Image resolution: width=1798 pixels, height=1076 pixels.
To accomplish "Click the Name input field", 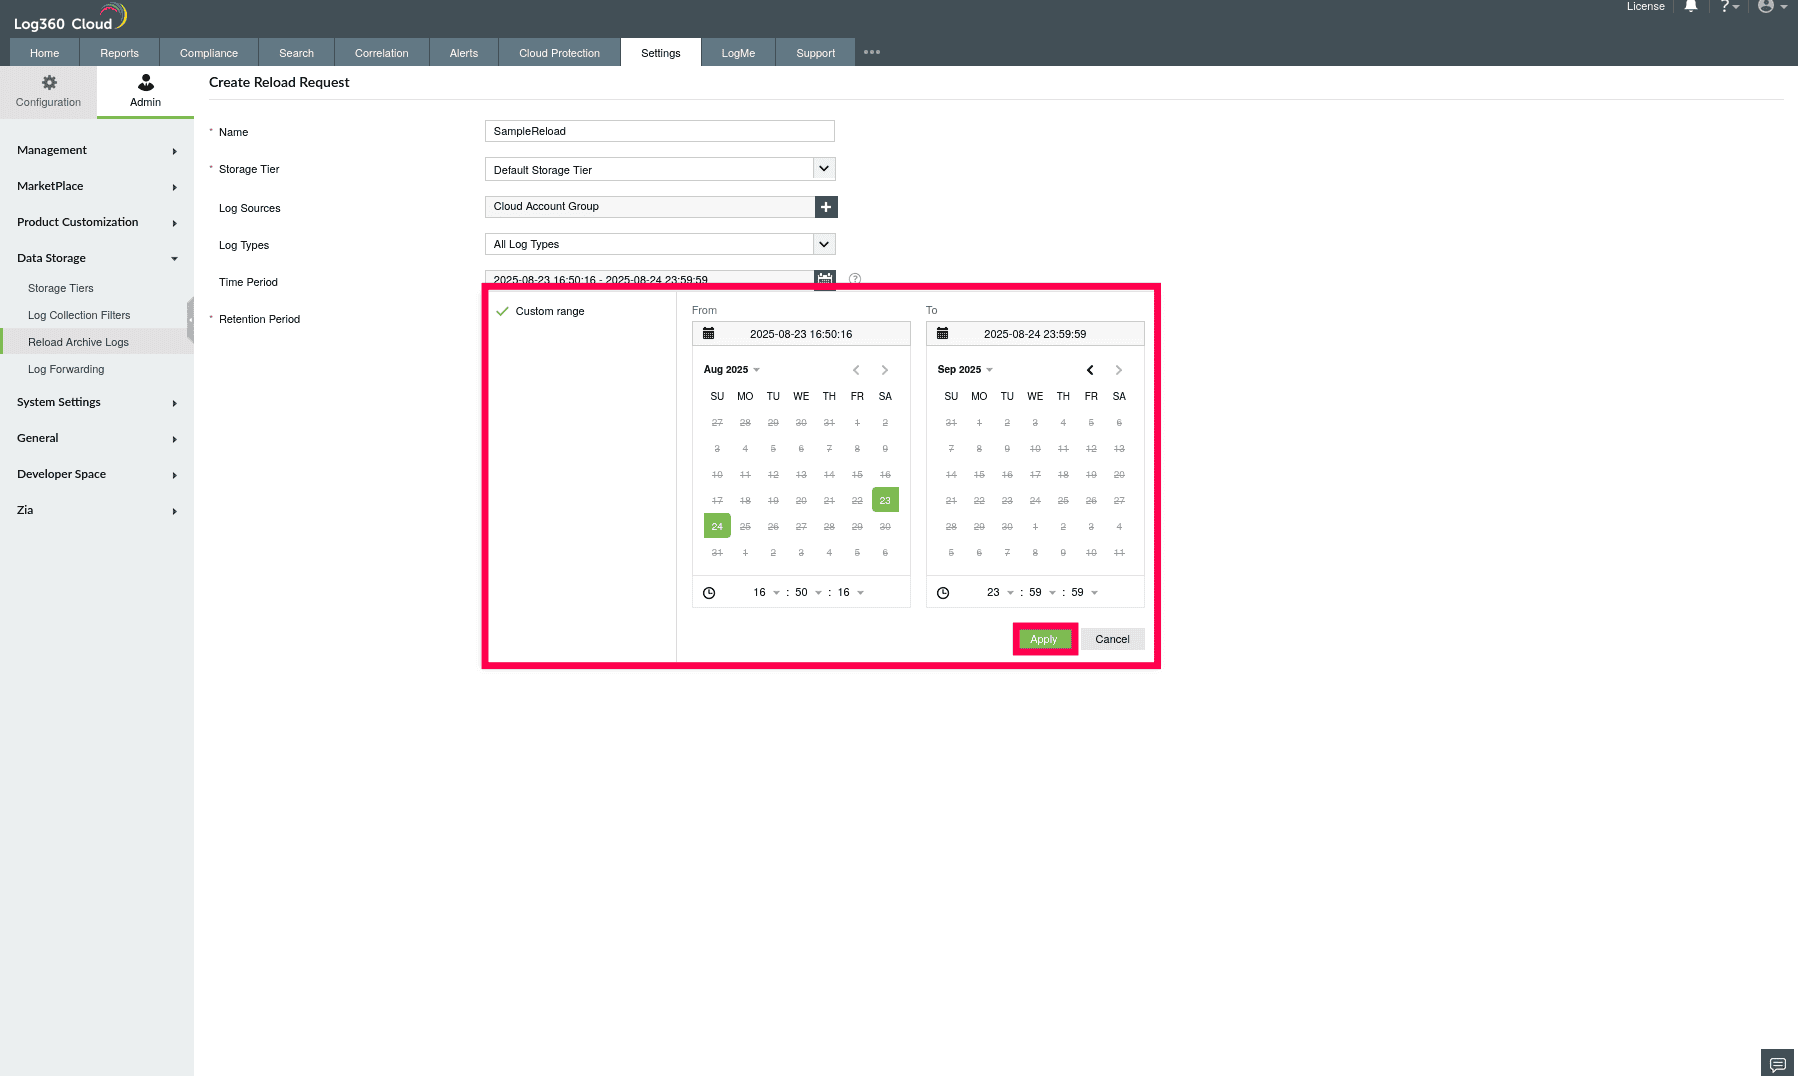I will [x=660, y=131].
